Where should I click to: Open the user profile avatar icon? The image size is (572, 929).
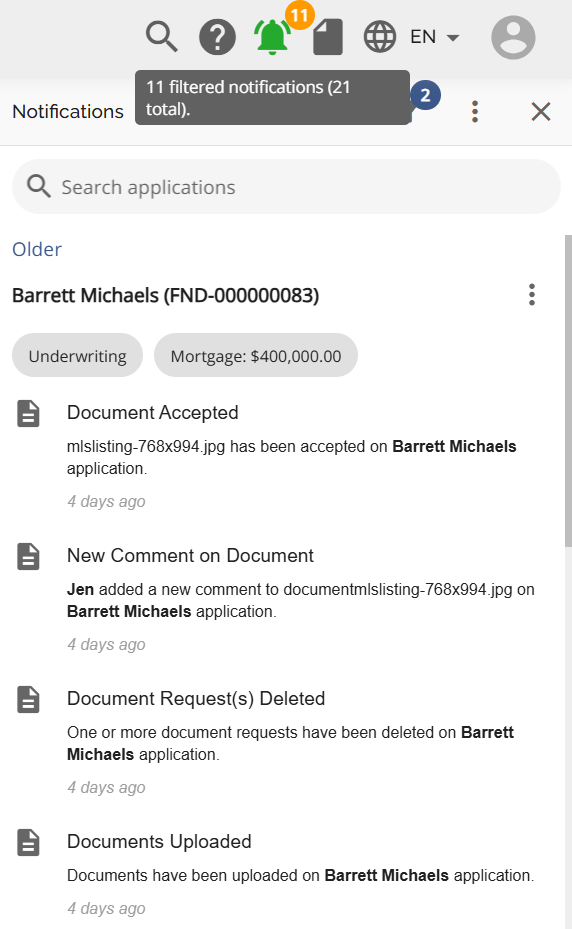[513, 37]
